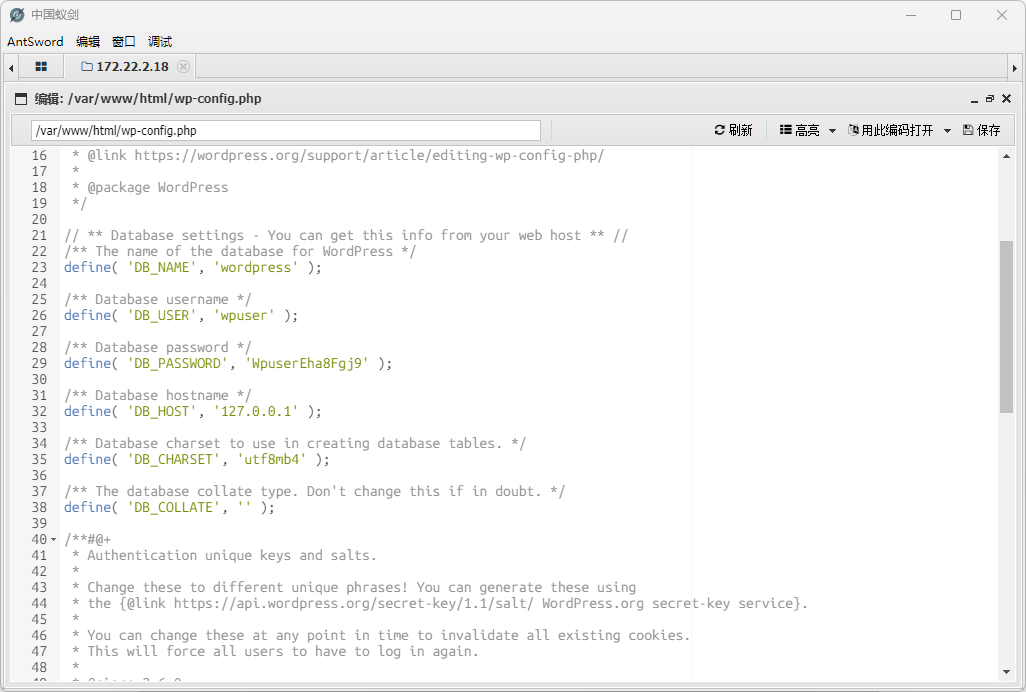The width and height of the screenshot is (1026, 692).
Task: Click the home grid icon tab
Action: 41,67
